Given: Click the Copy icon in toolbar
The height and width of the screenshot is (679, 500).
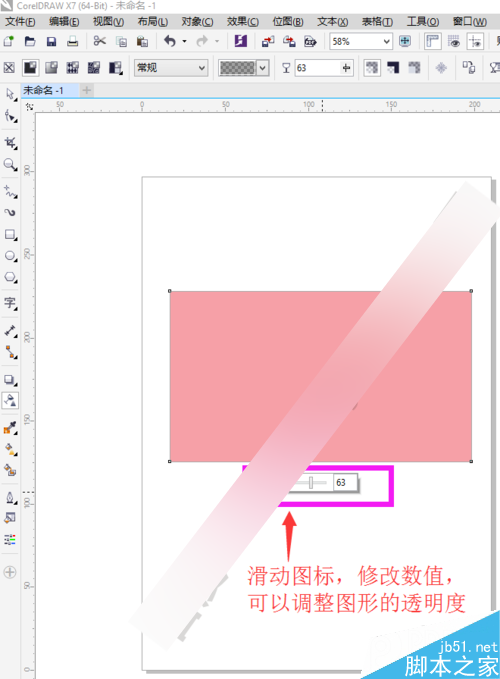Looking at the screenshot, I should coord(122,42).
